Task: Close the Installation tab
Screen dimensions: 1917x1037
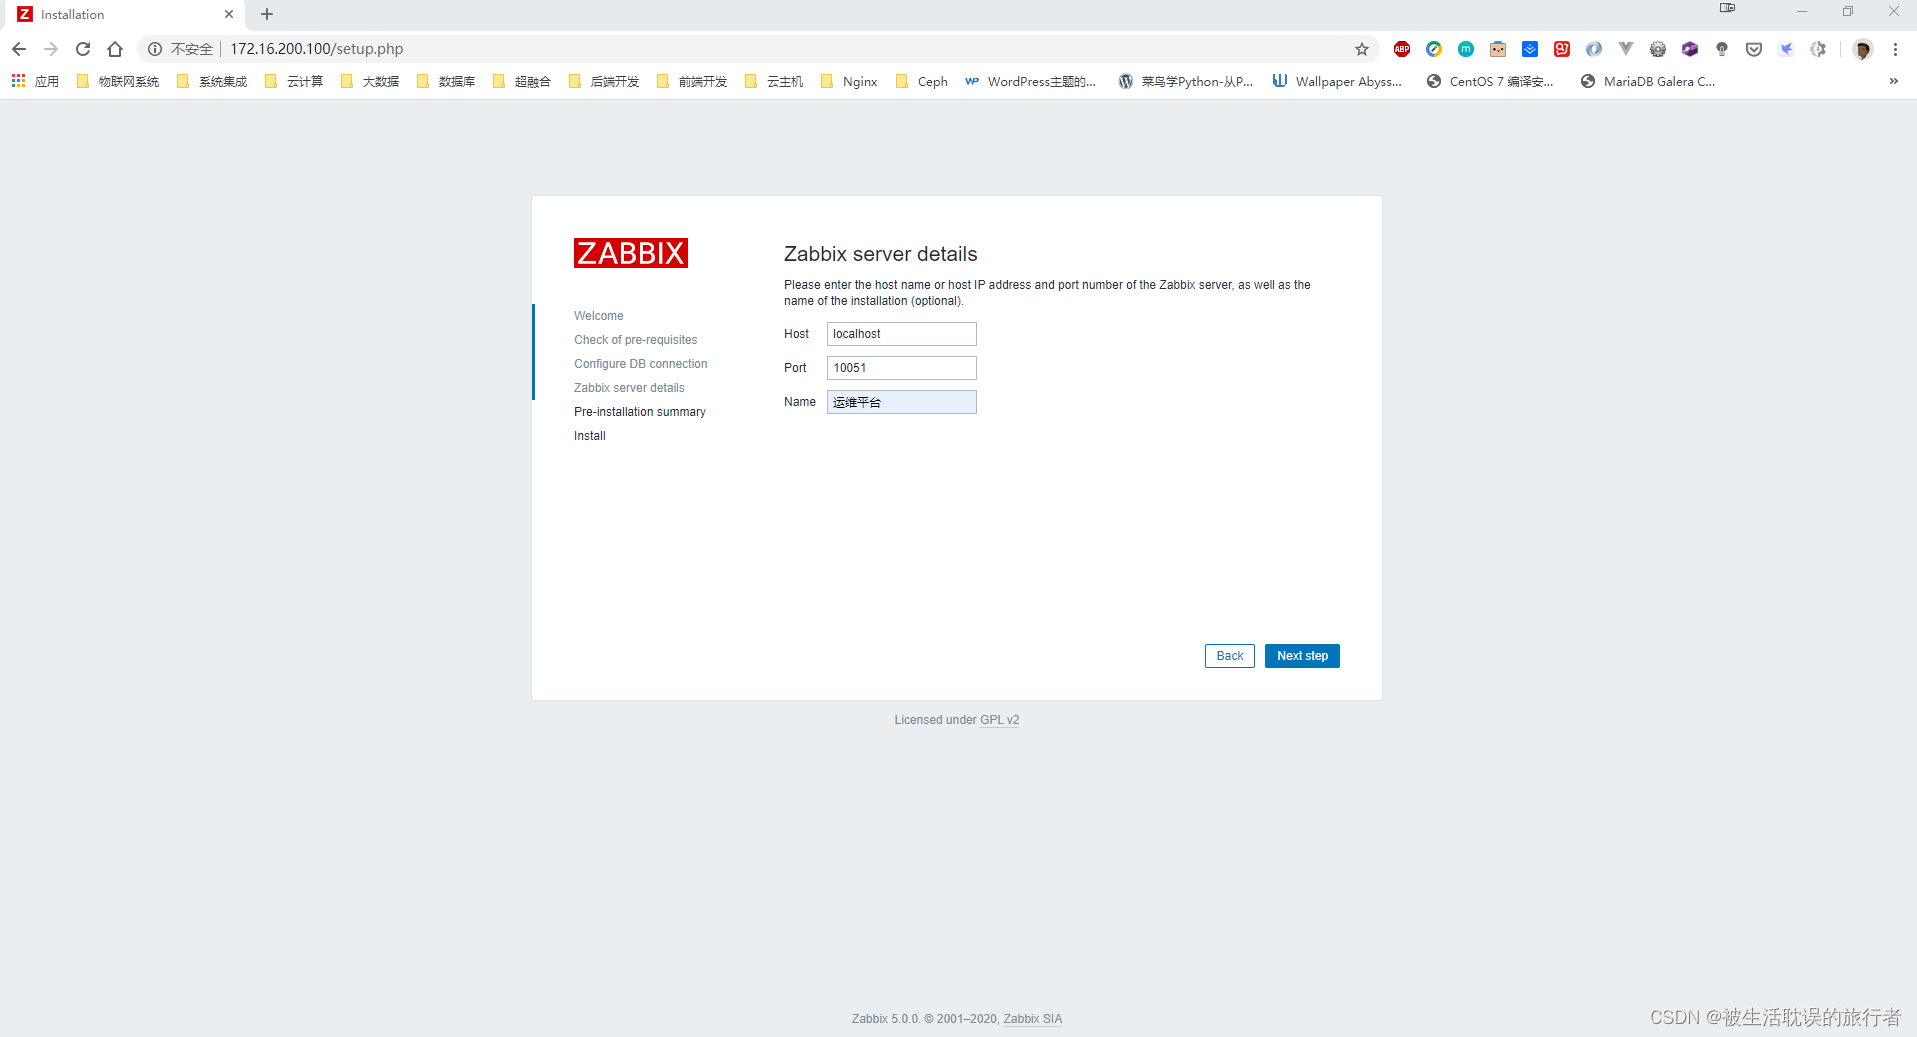Action: [x=229, y=14]
